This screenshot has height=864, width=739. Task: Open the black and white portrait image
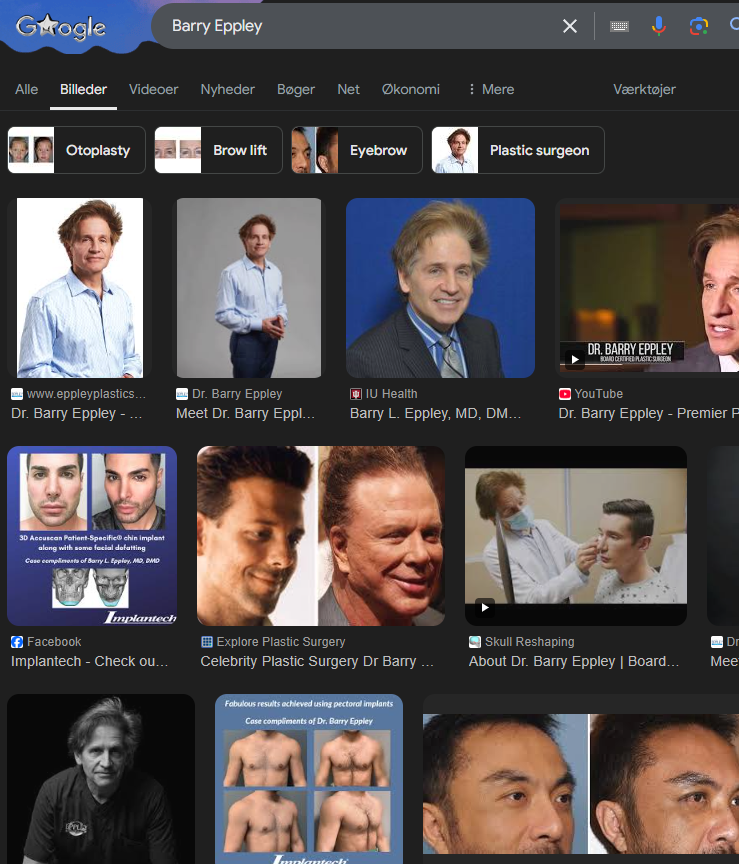(101, 779)
